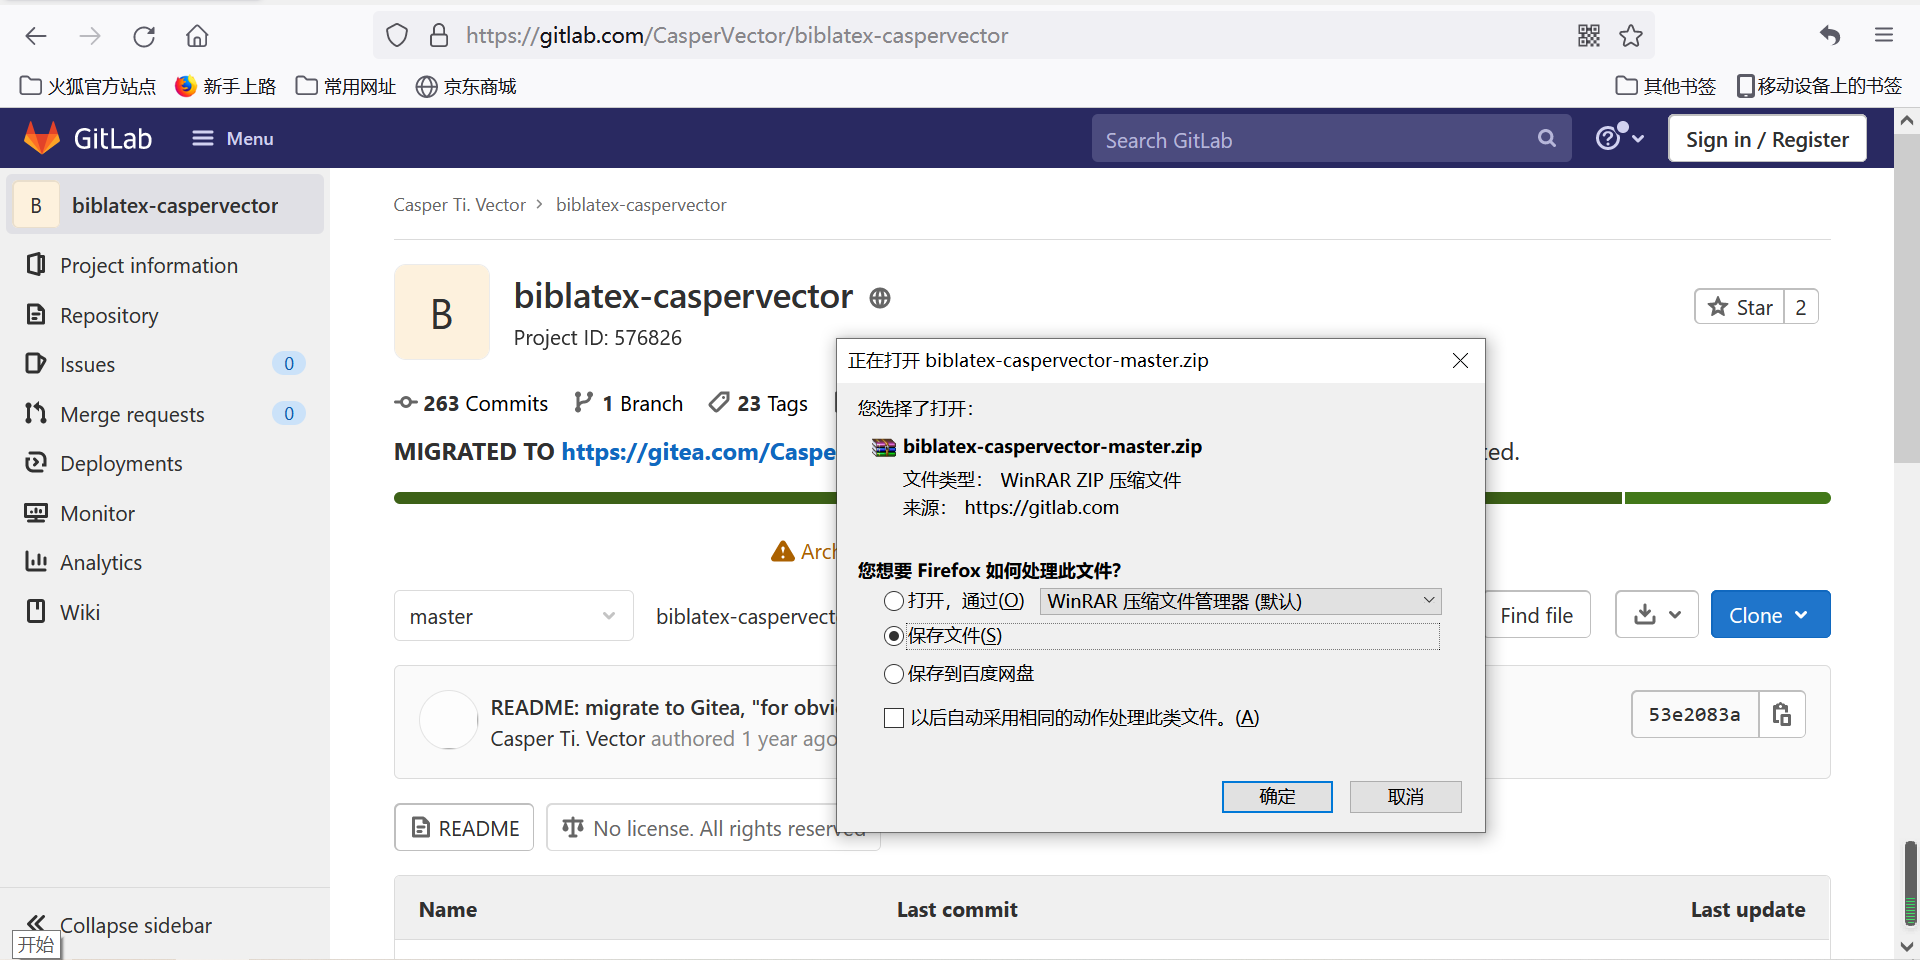Open the Clone dropdown button
Viewport: 1920px width, 960px height.
coord(1770,614)
